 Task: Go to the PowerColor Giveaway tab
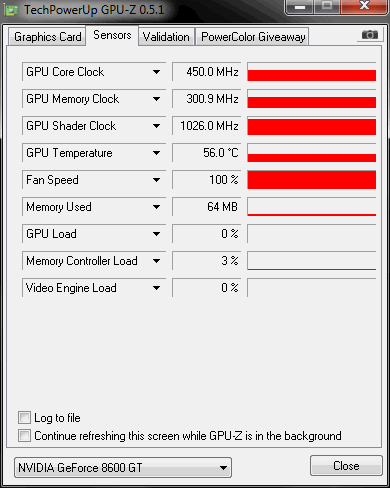click(253, 37)
